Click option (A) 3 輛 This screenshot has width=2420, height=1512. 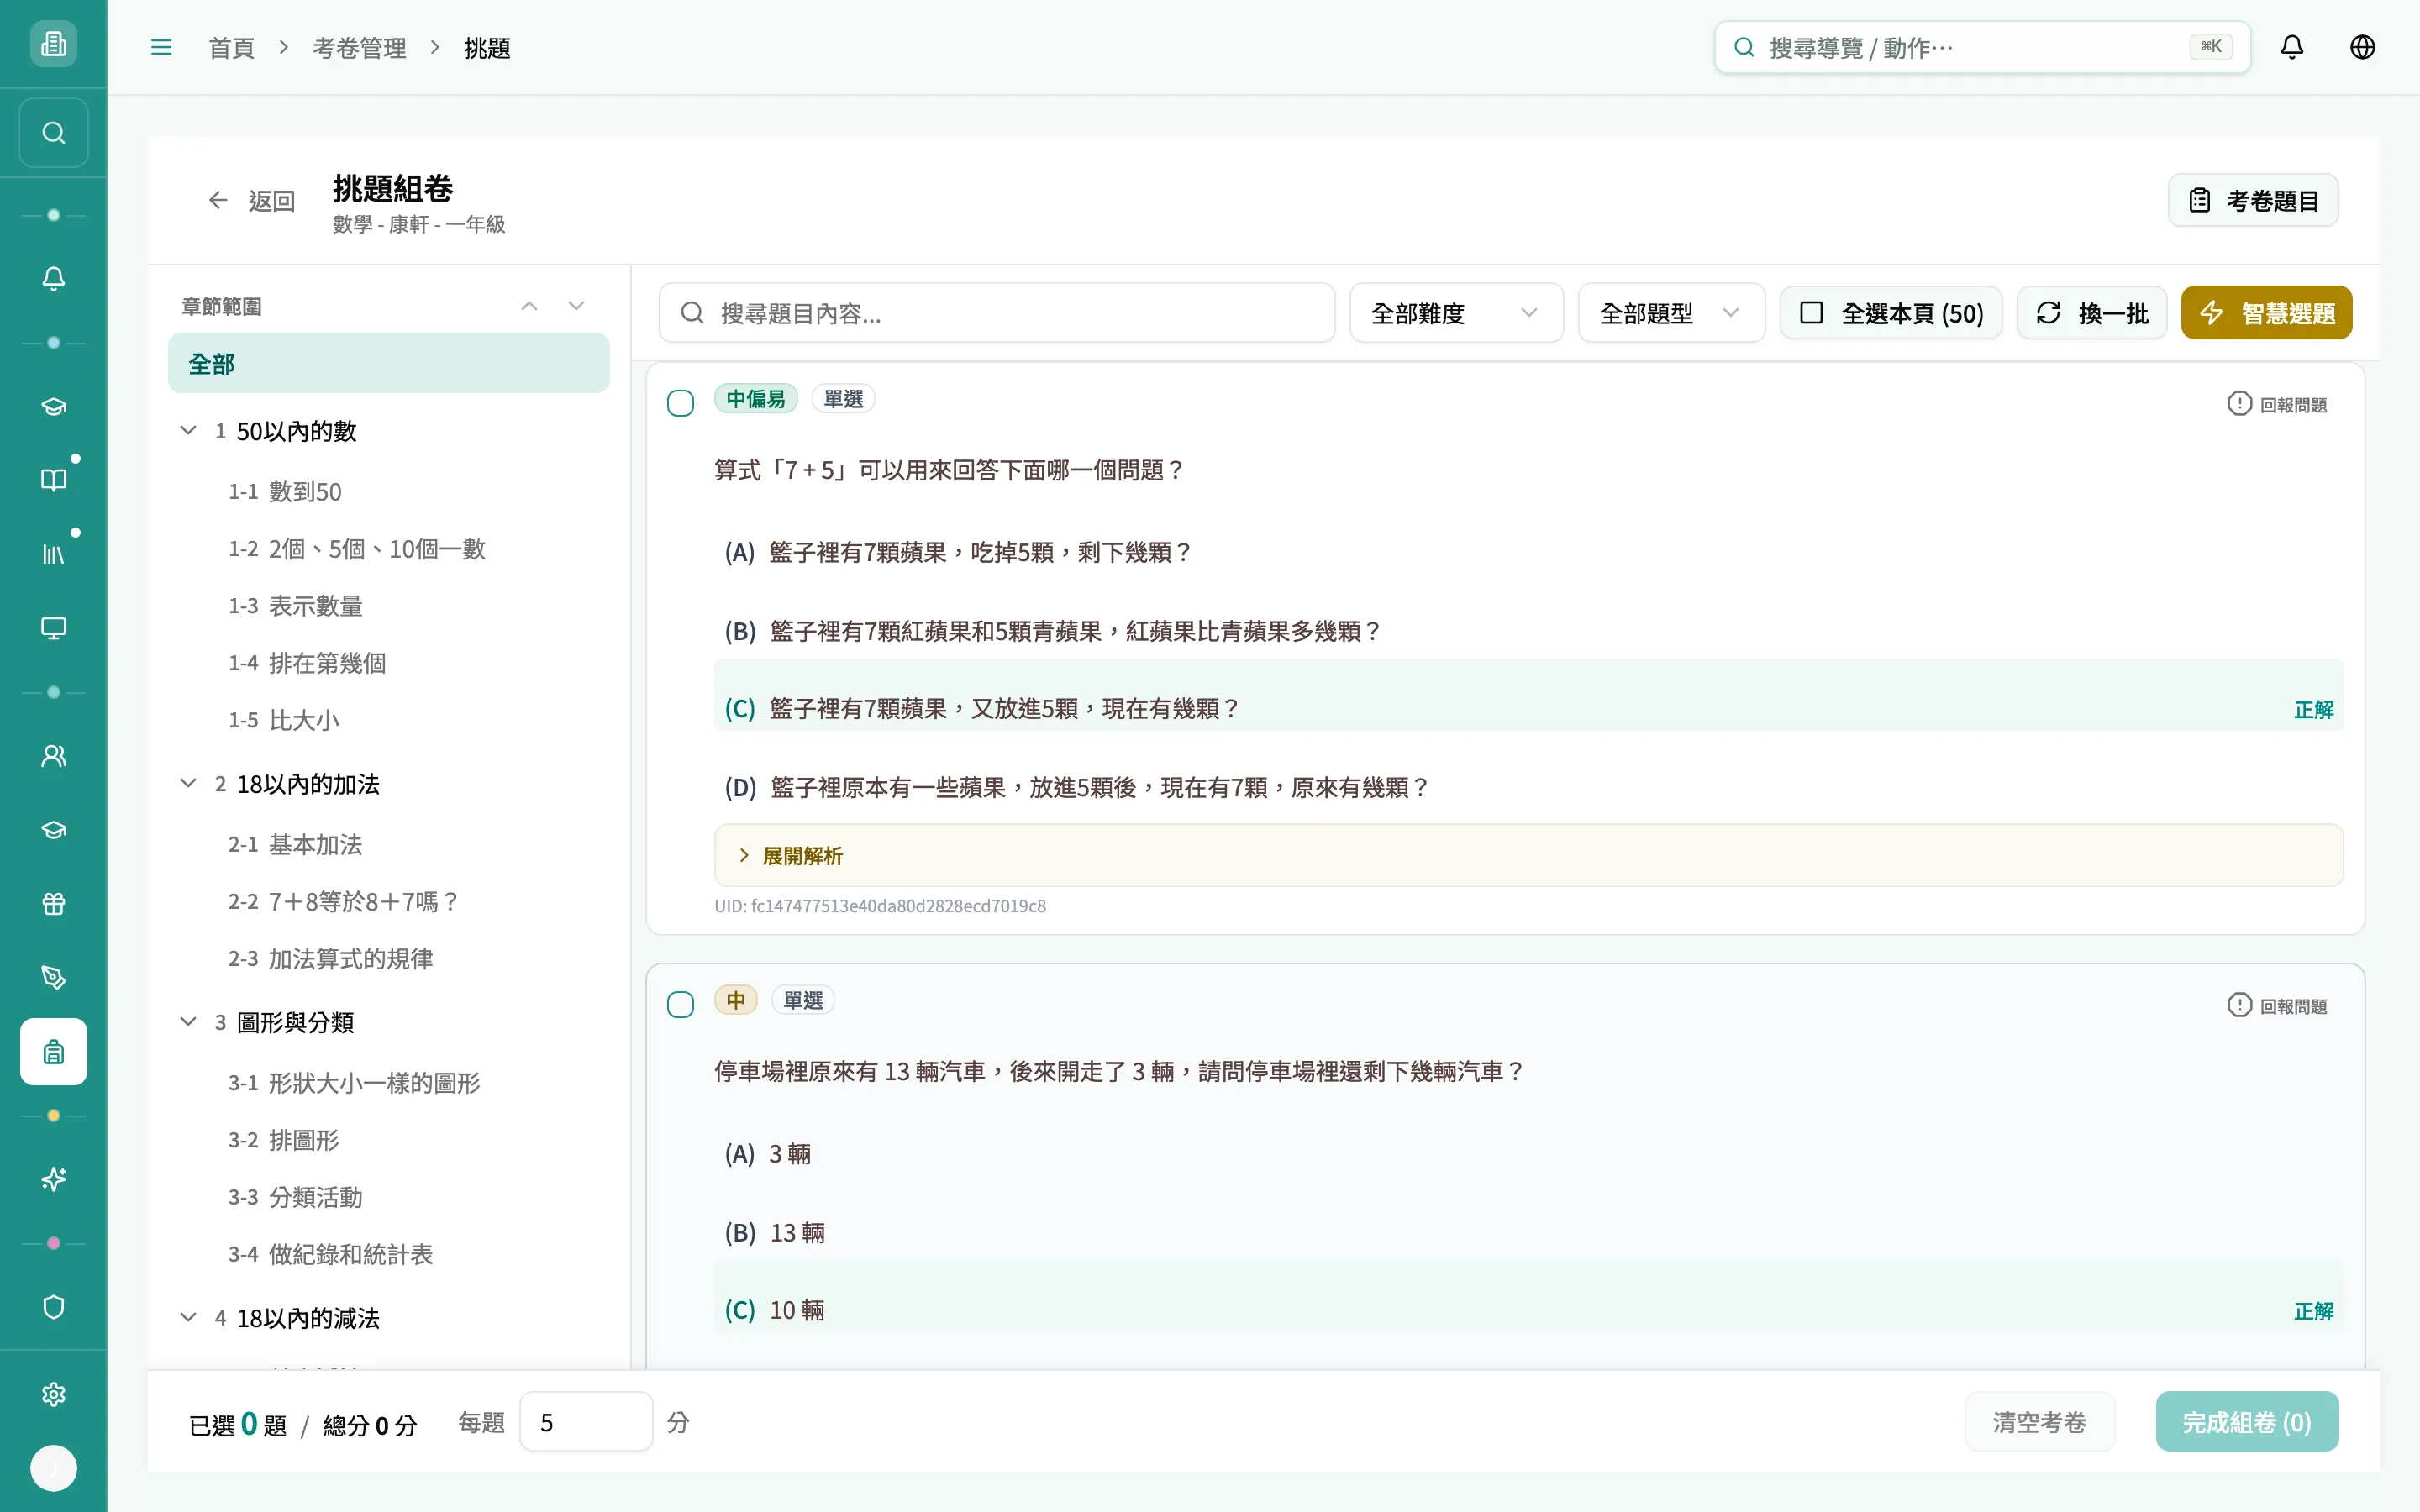[768, 1153]
